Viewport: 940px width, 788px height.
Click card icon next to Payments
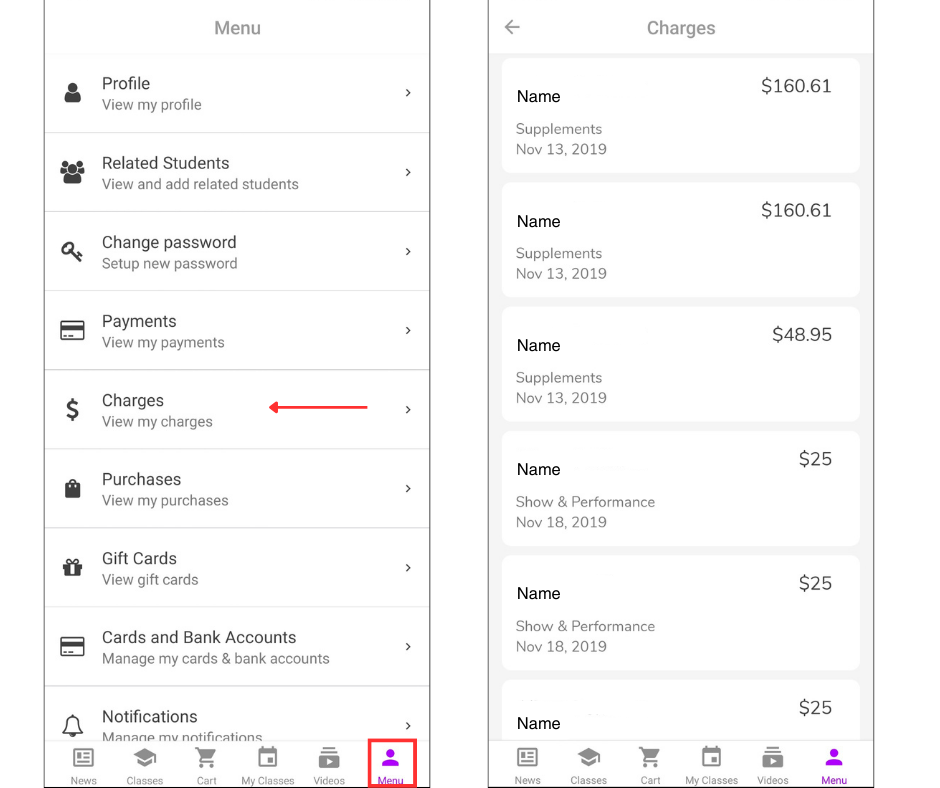pyautogui.click(x=72, y=330)
